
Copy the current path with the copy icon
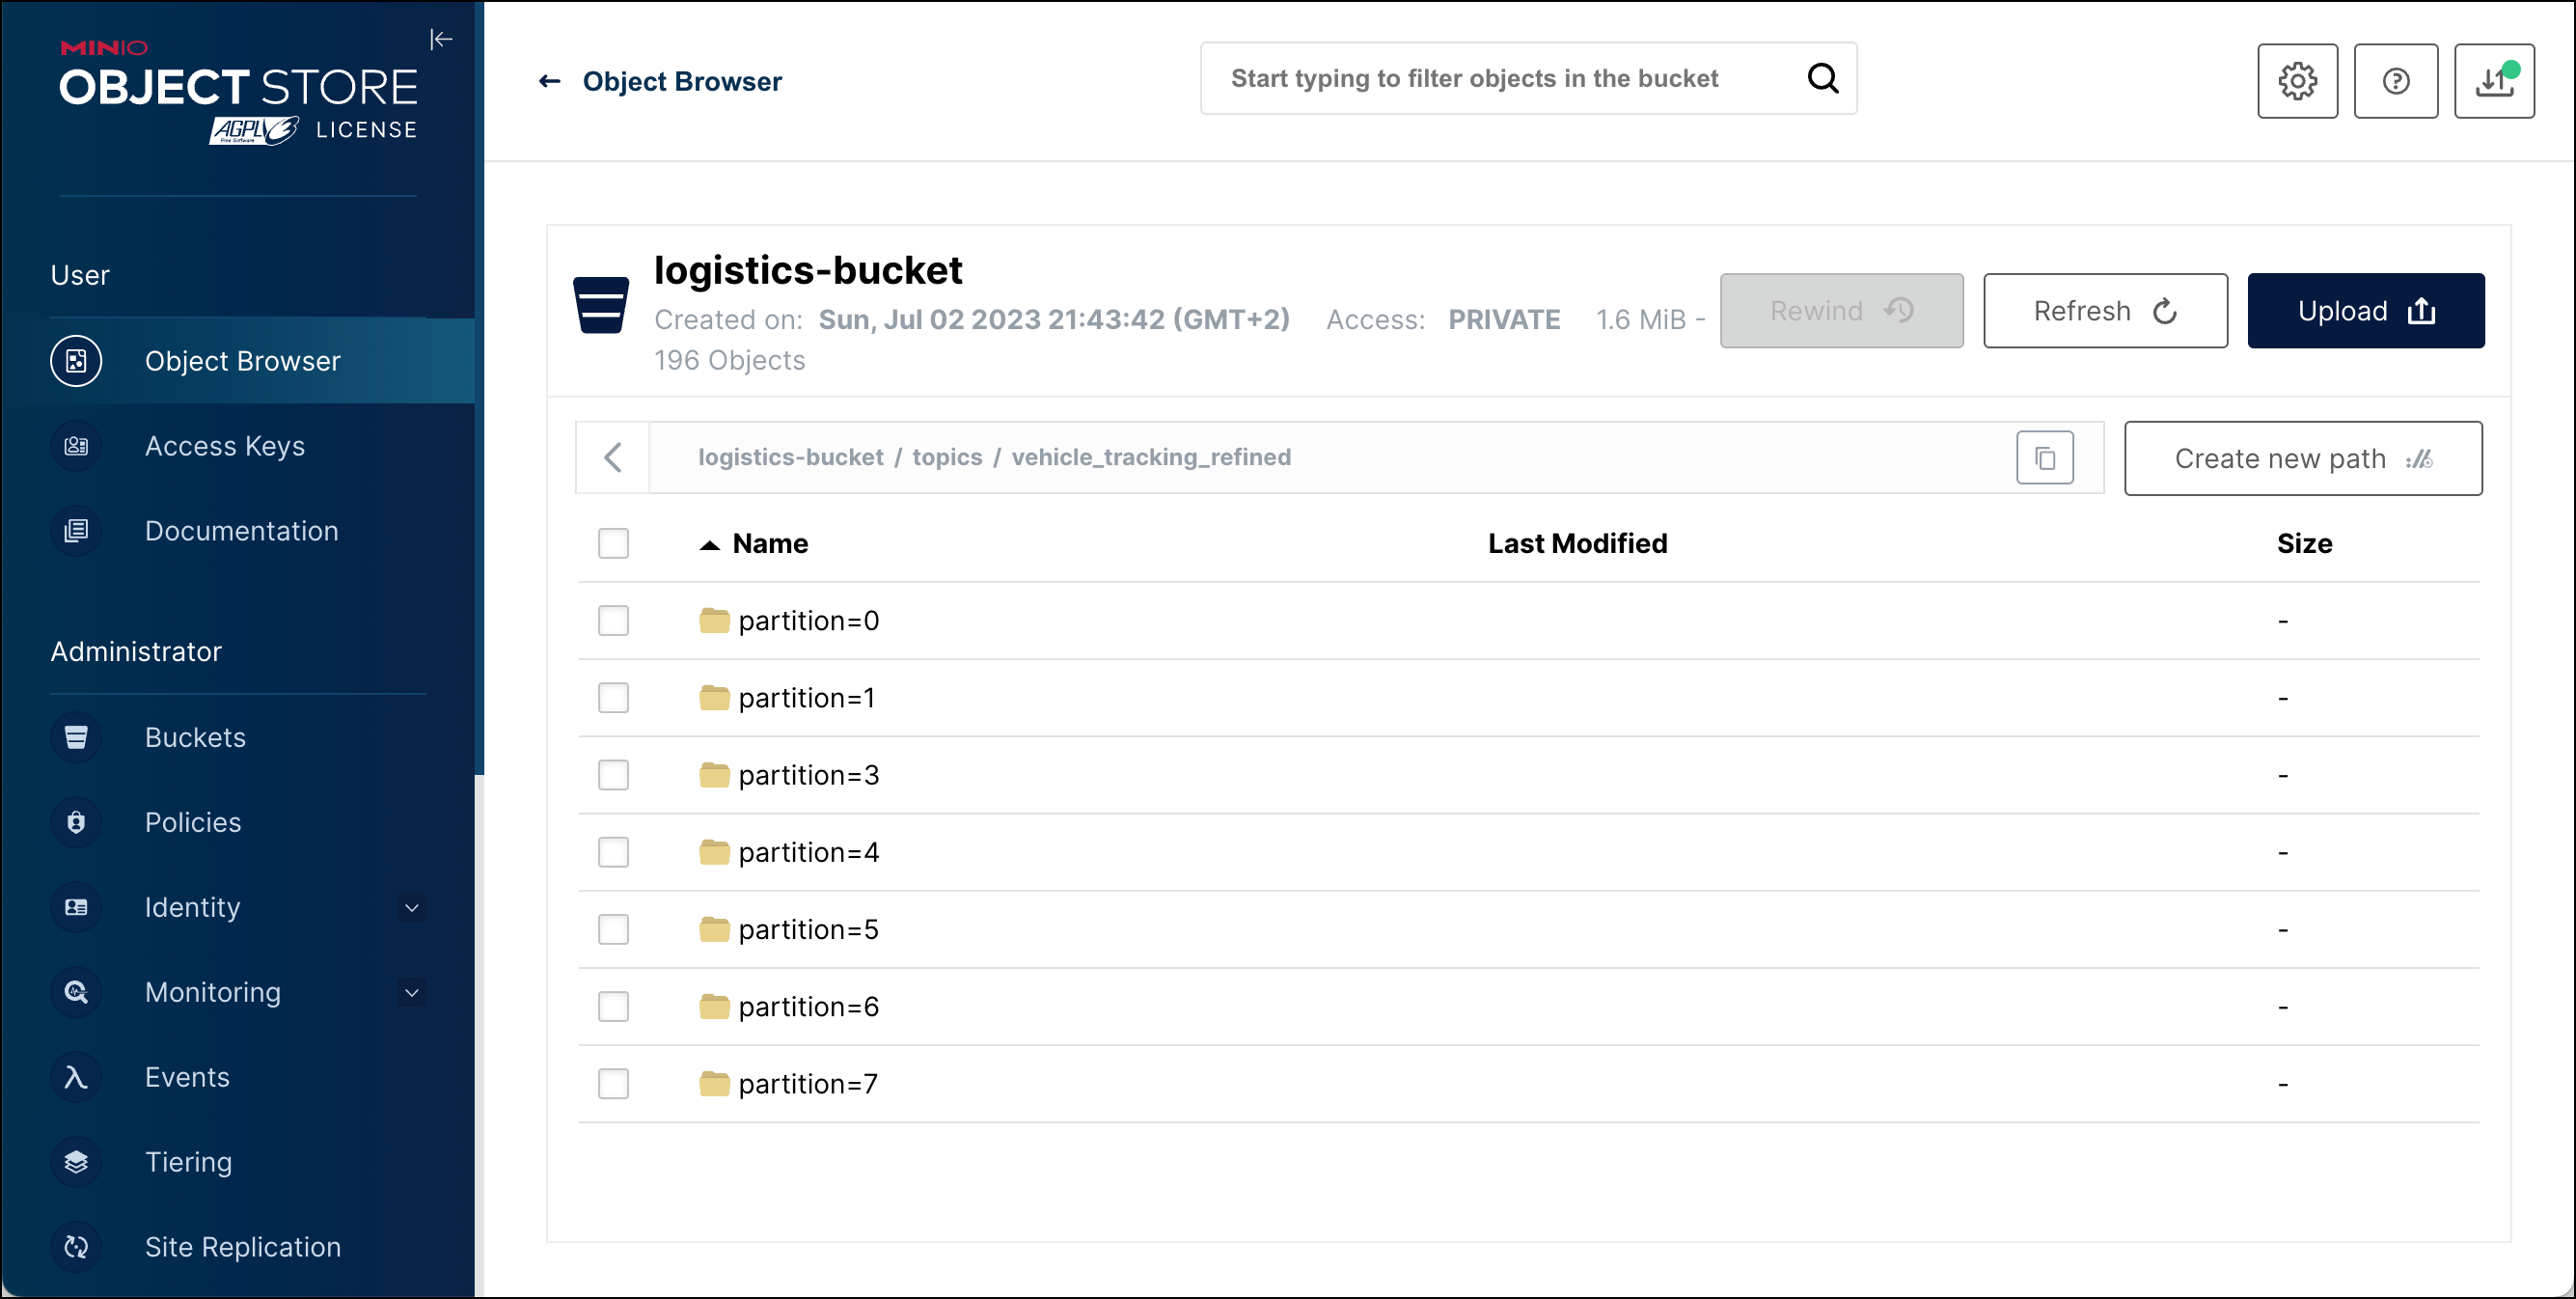[2044, 458]
